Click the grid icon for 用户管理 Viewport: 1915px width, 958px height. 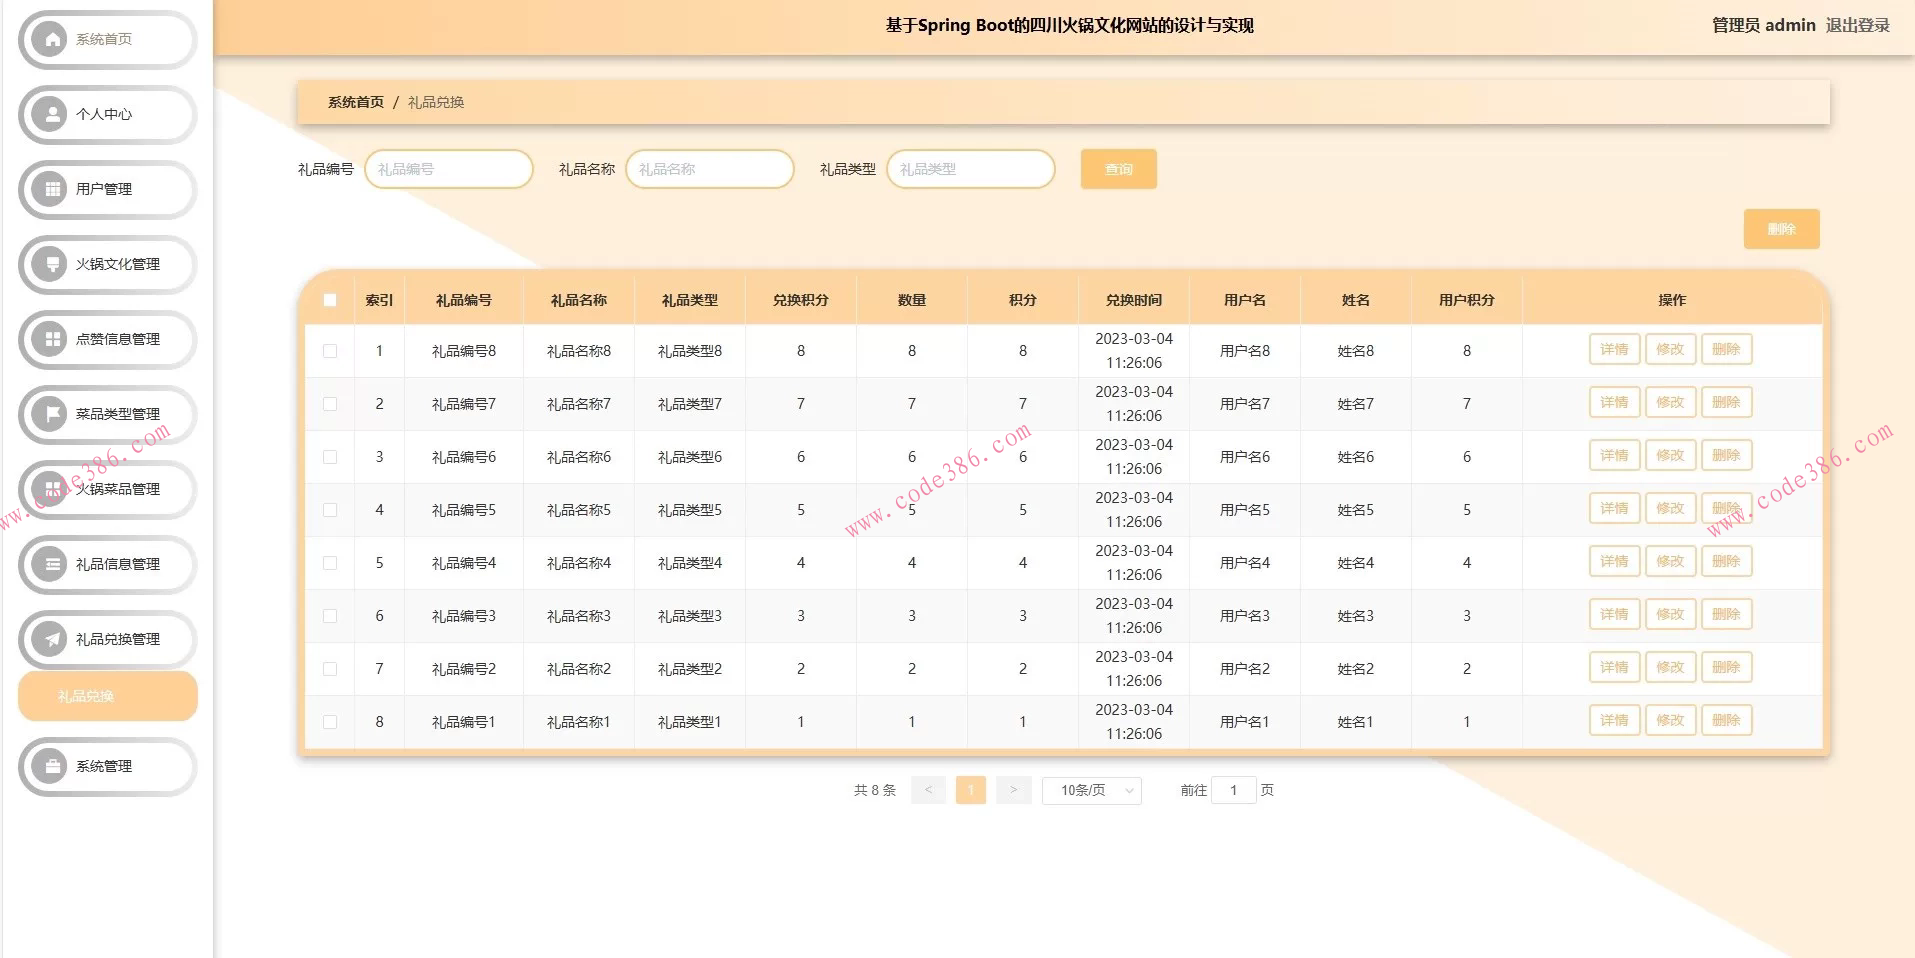[x=49, y=190]
